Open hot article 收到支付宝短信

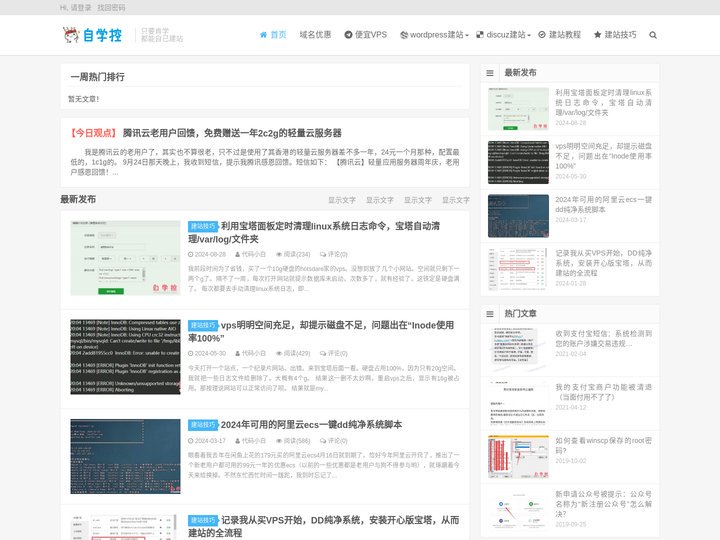pyautogui.click(x=603, y=338)
